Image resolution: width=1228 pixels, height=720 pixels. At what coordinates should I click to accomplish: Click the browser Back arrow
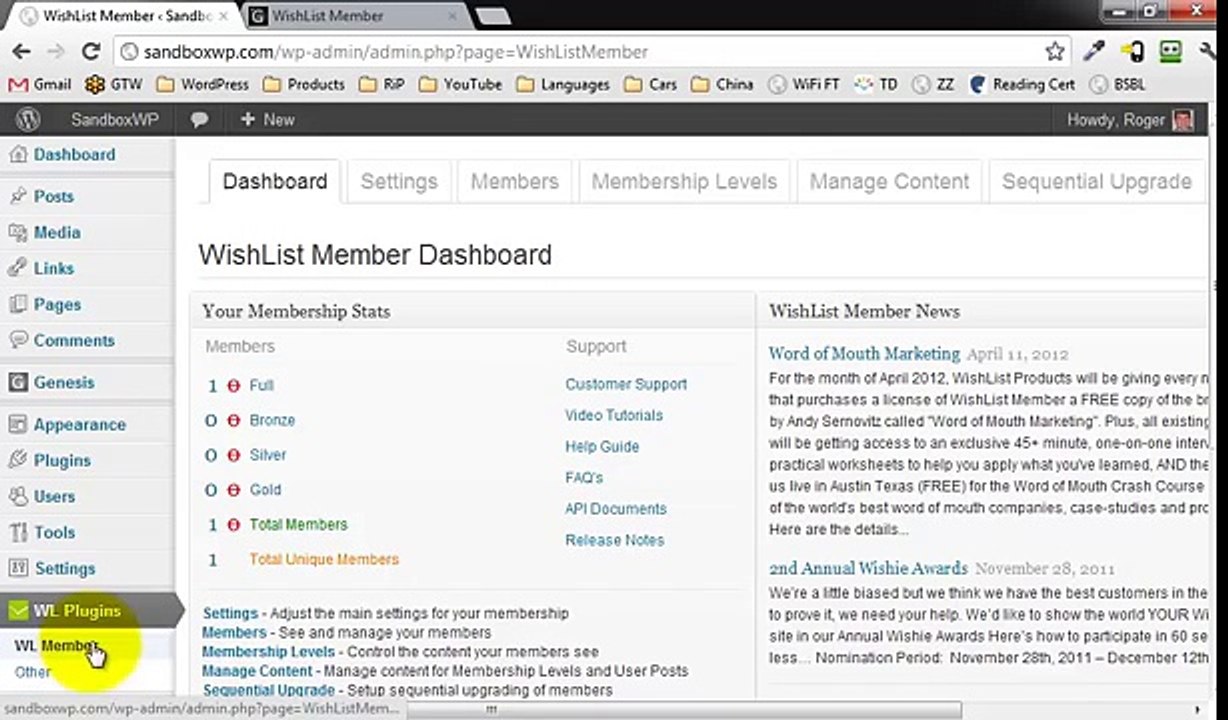[x=21, y=52]
